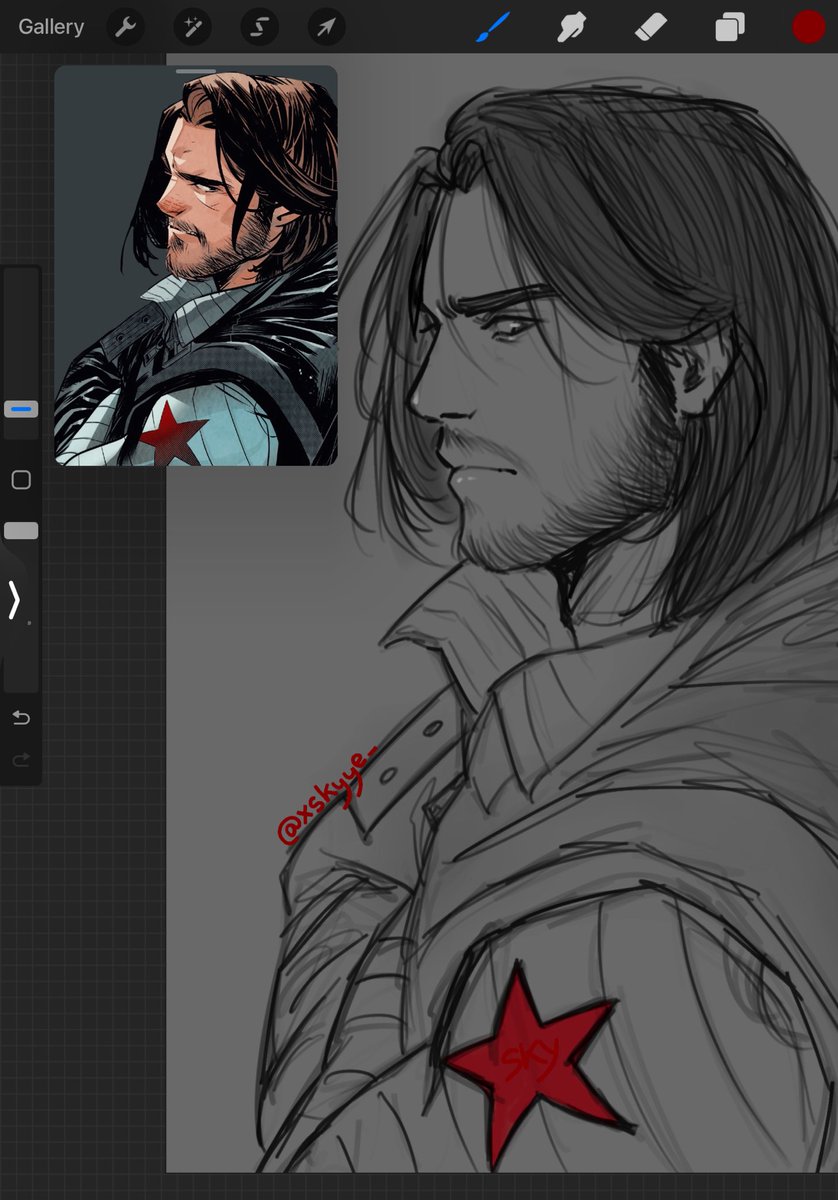Tap the redo arrow below undo
Viewport: 838px width, 1200px height.
coord(20,760)
